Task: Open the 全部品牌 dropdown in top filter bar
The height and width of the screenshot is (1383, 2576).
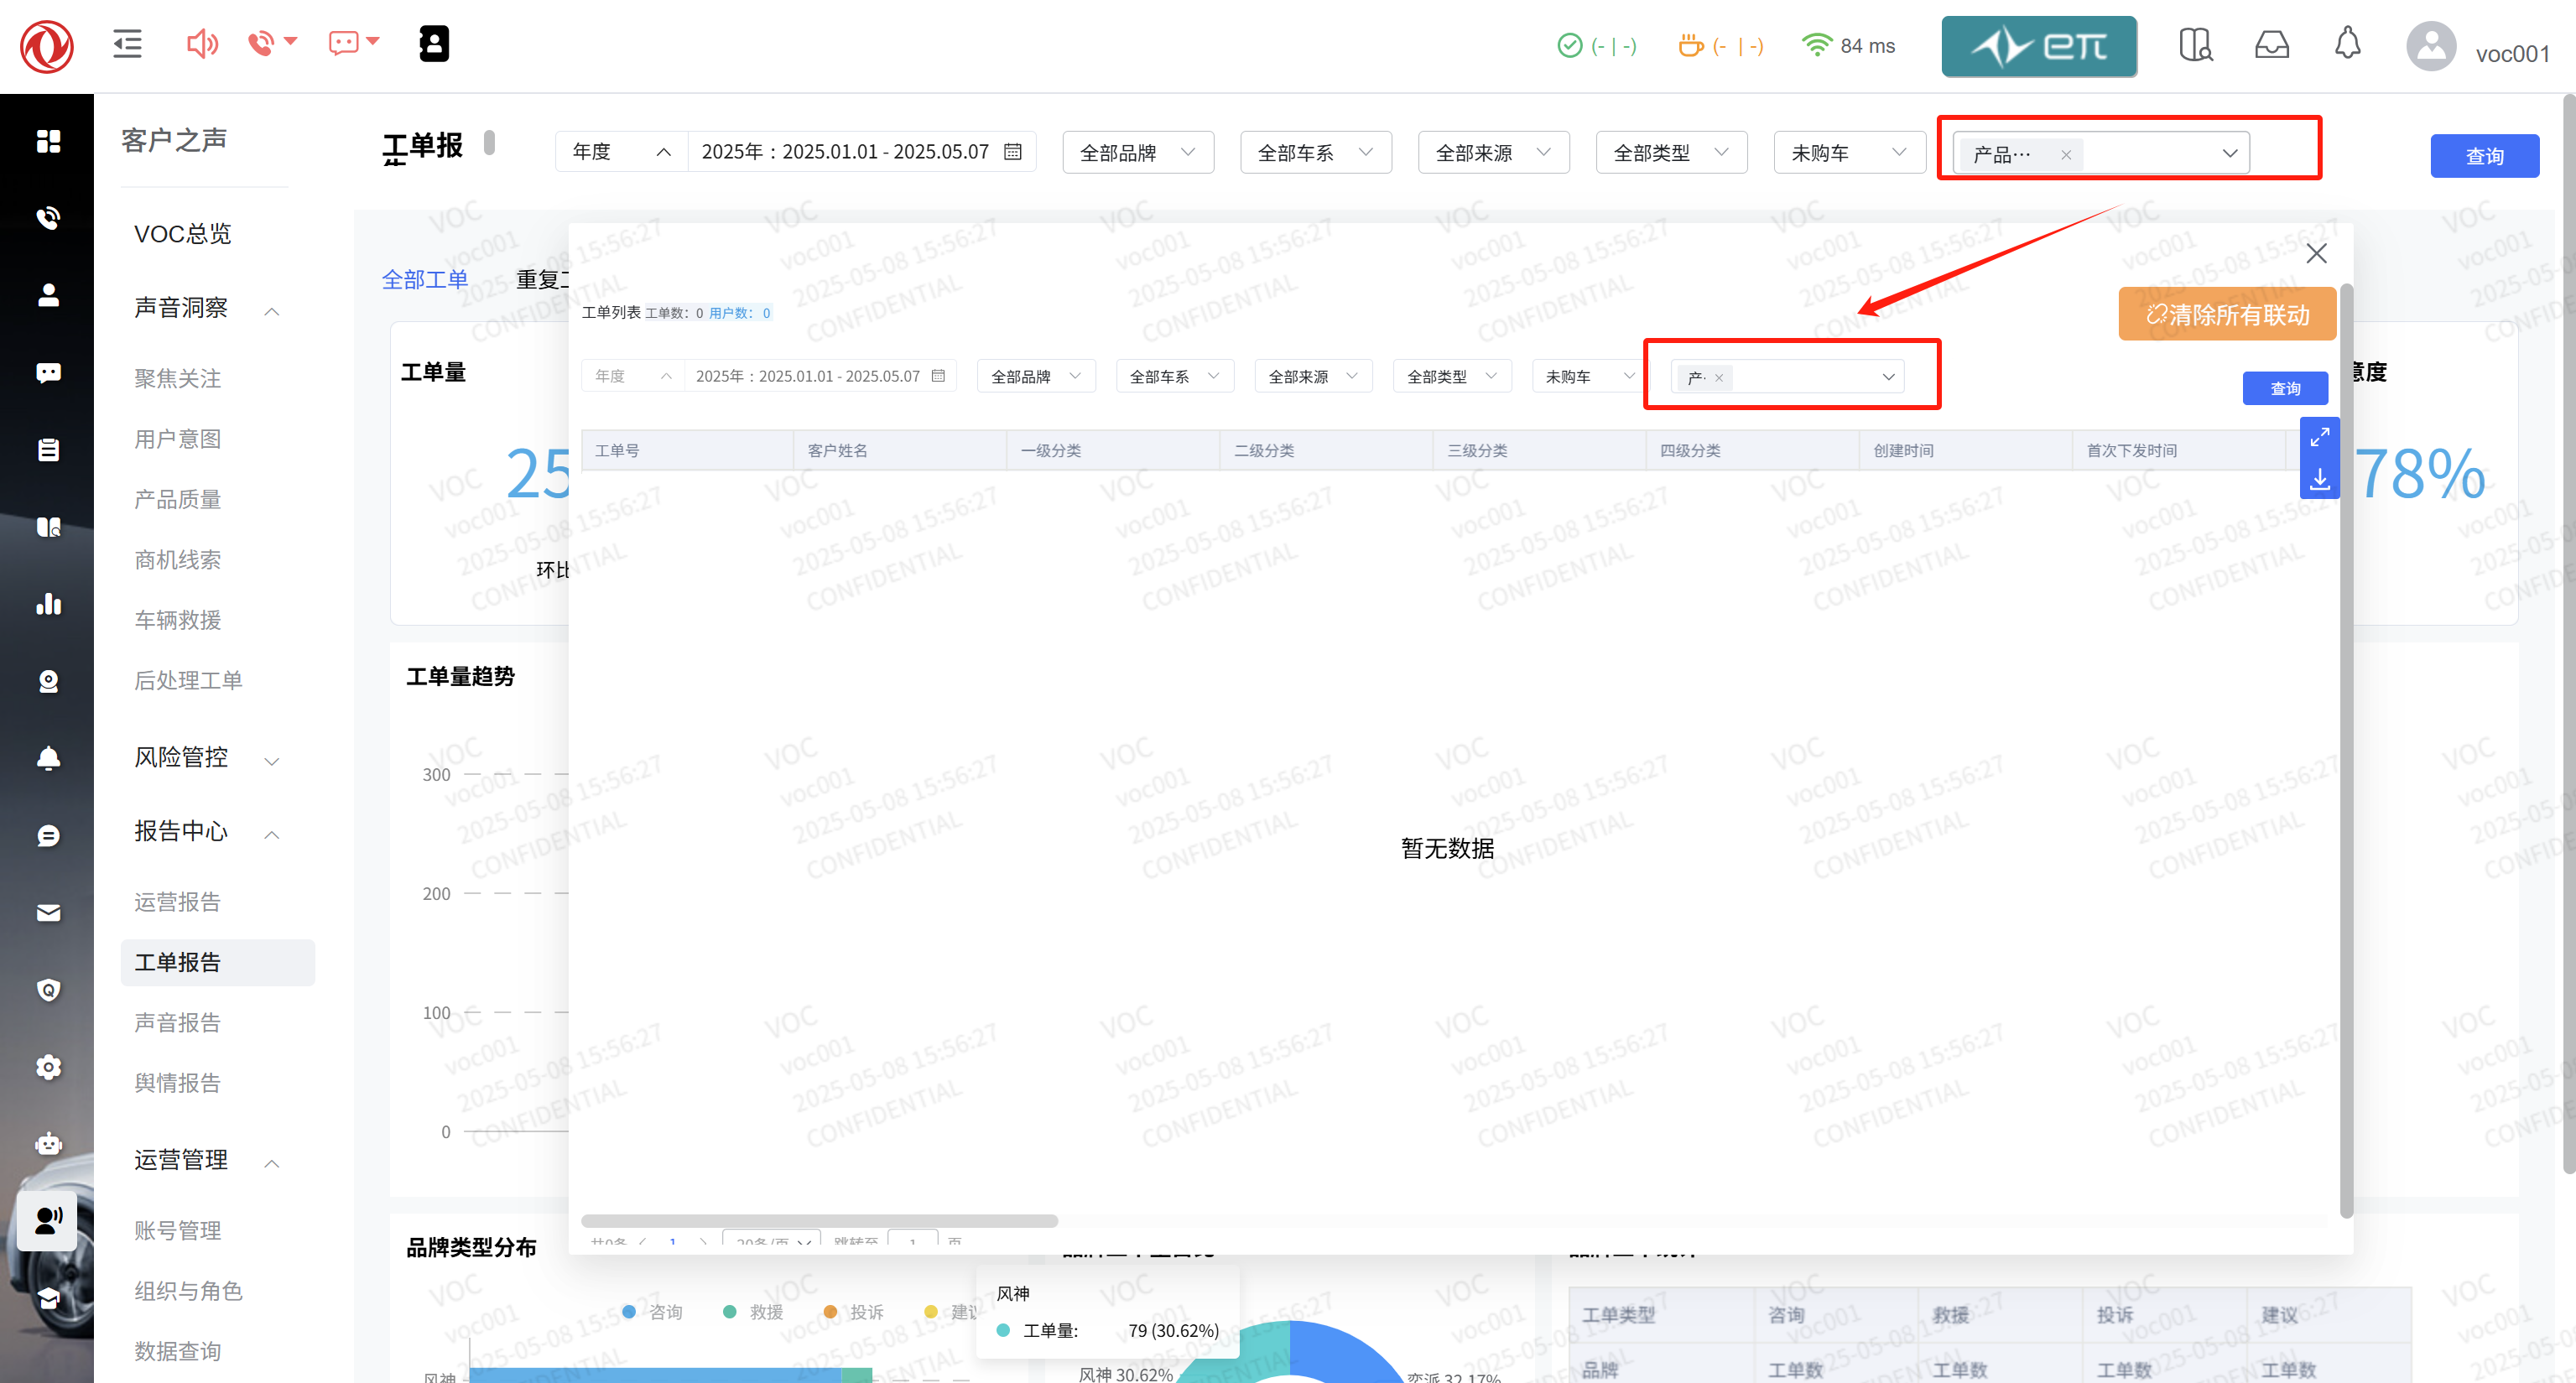Action: [x=1138, y=152]
